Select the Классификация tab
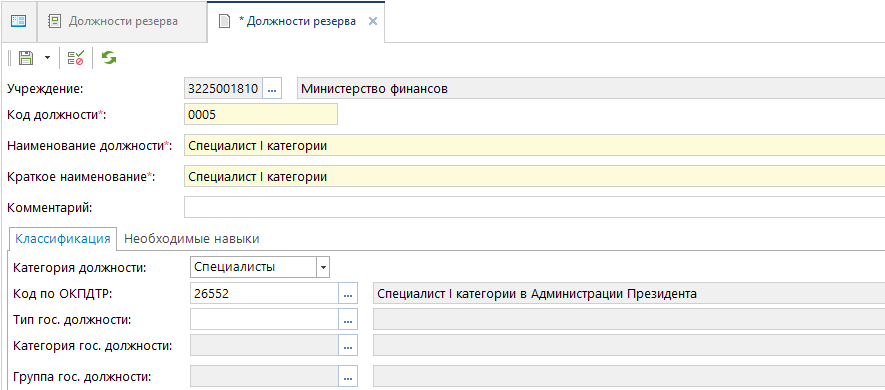Image resolution: width=885 pixels, height=390 pixels. tap(63, 239)
